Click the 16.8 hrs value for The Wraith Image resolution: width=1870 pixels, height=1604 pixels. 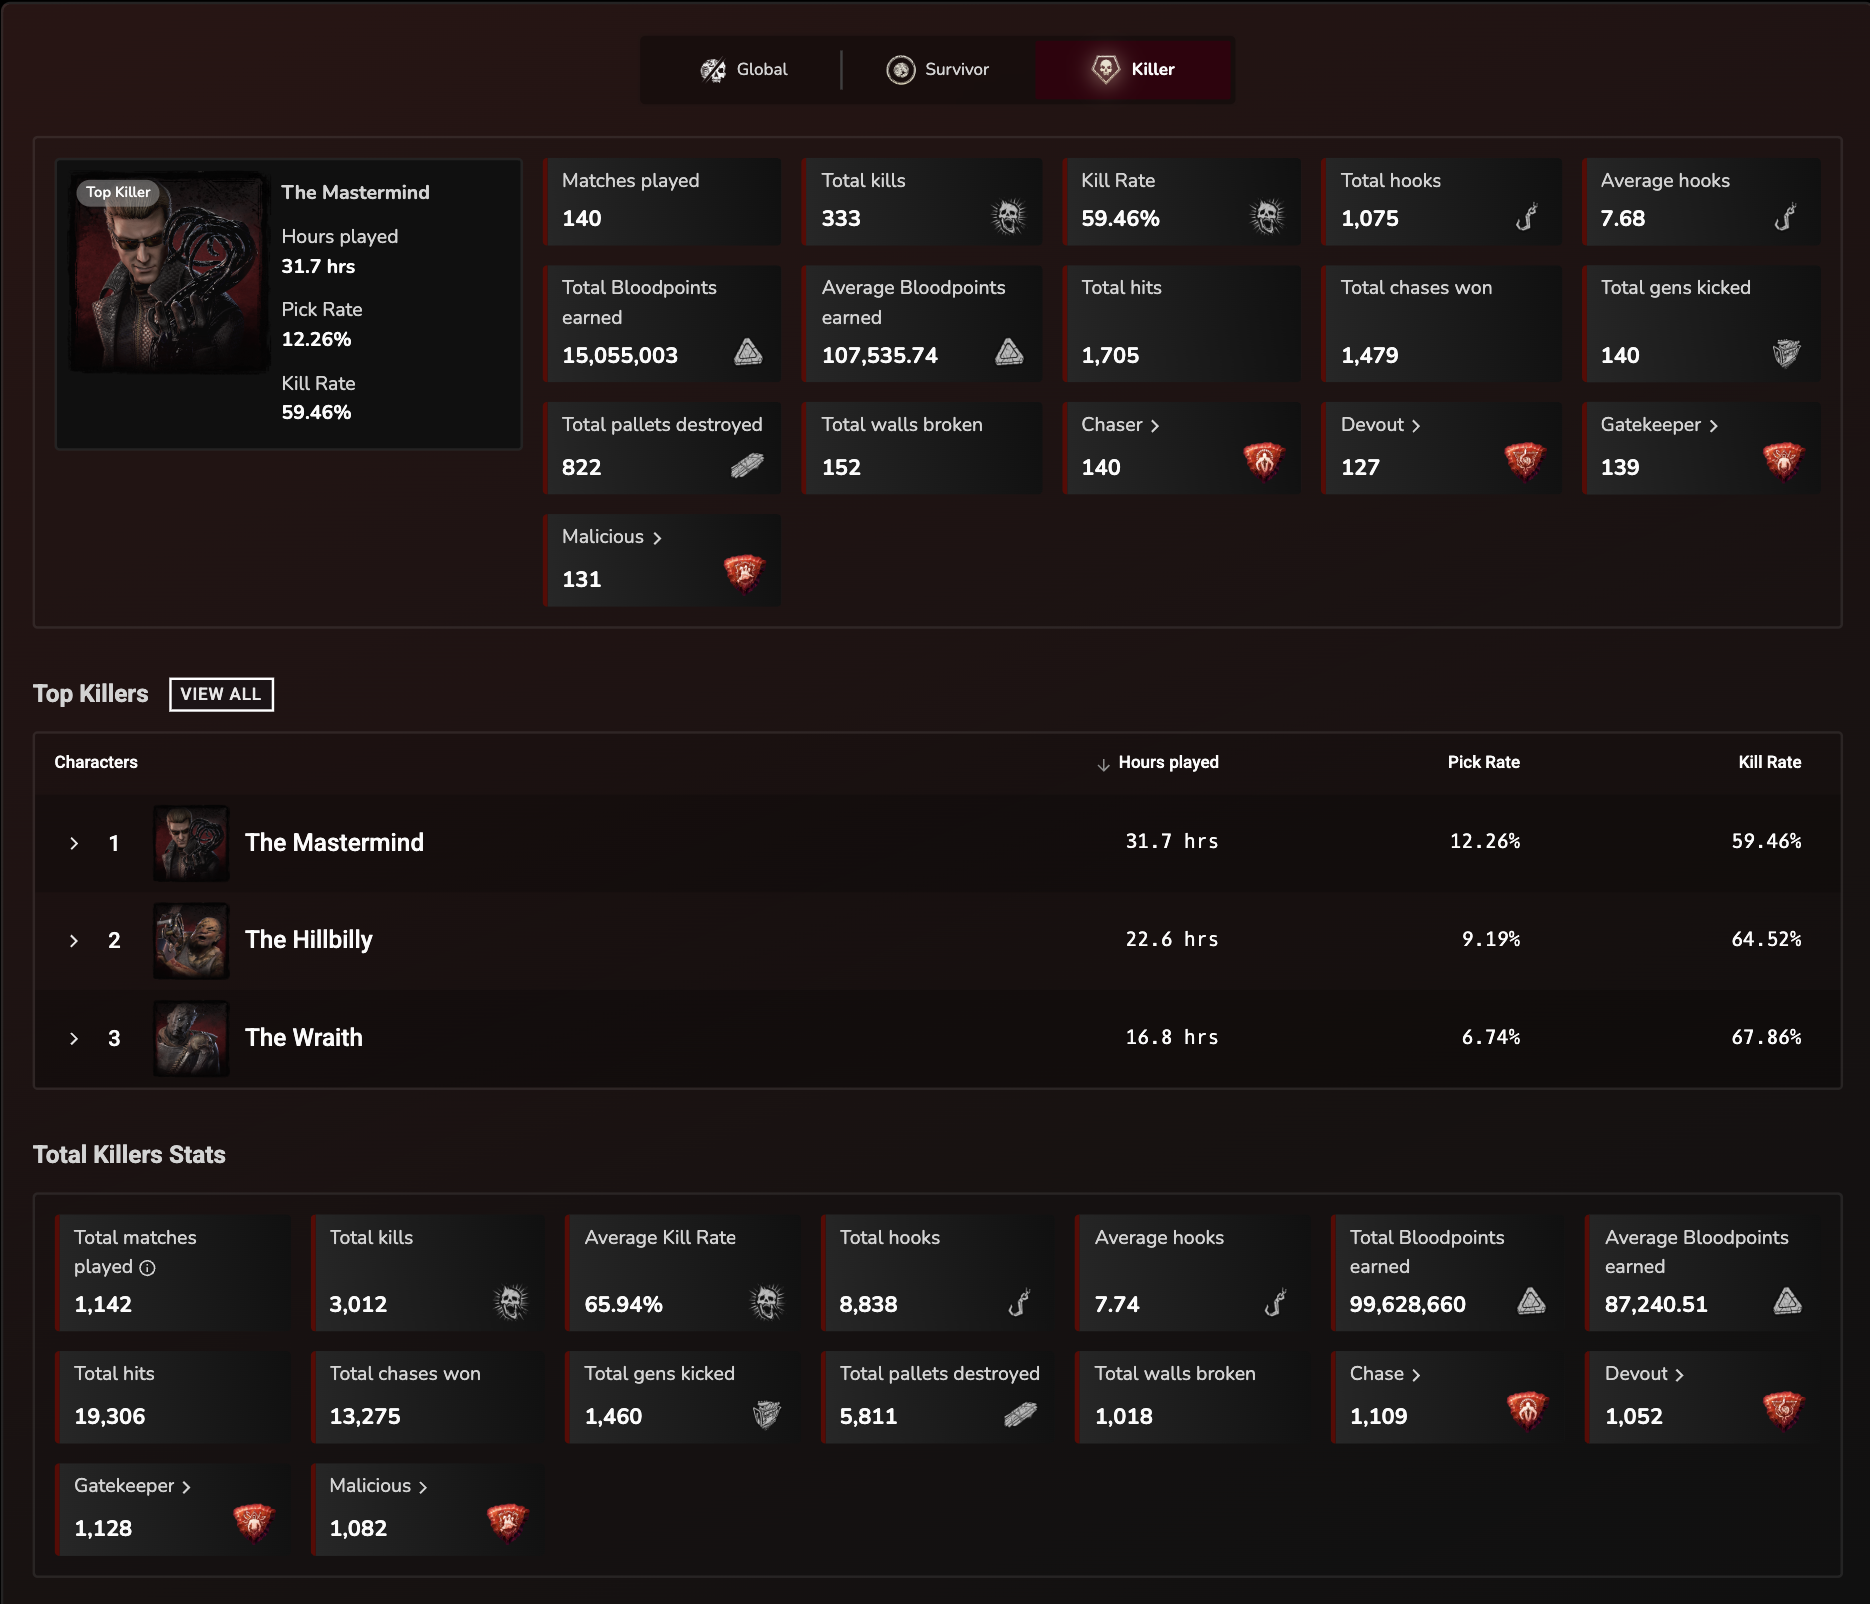click(x=1171, y=1038)
